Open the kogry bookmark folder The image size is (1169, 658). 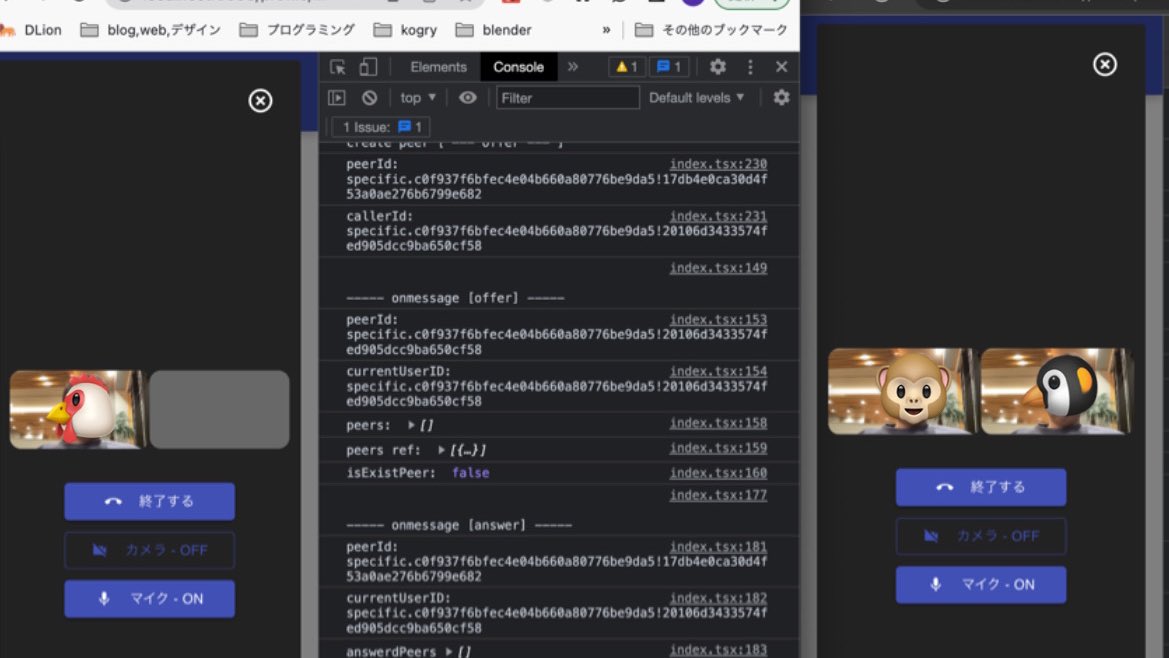coord(405,31)
